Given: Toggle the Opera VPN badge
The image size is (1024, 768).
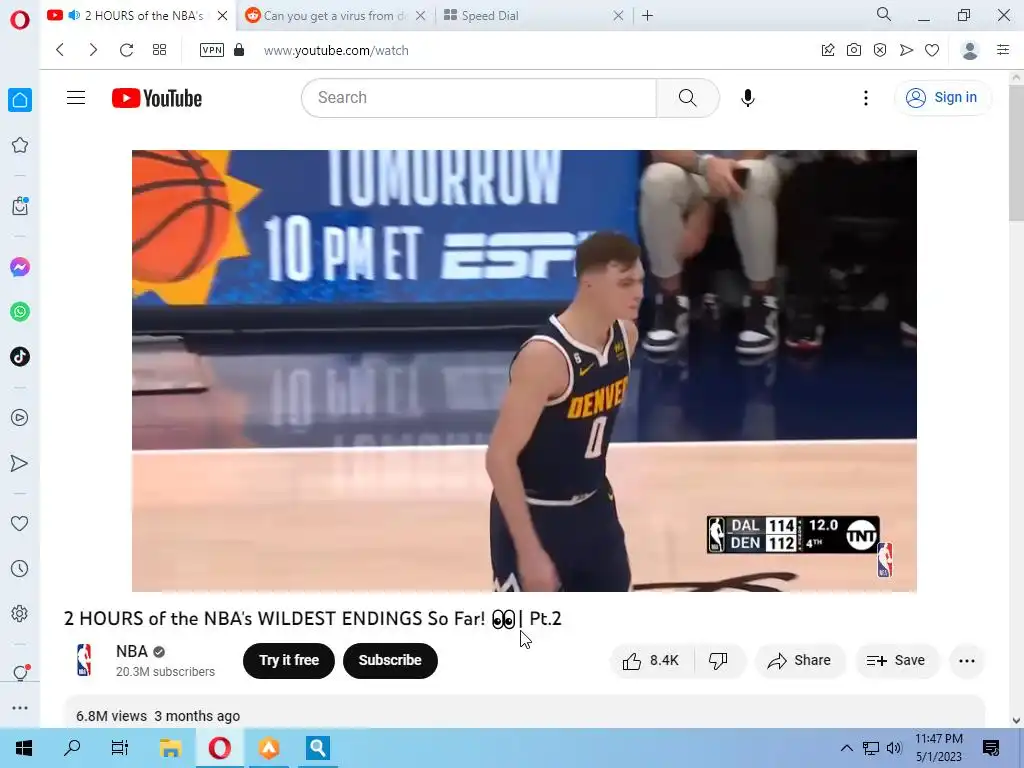Looking at the screenshot, I should pyautogui.click(x=212, y=50).
